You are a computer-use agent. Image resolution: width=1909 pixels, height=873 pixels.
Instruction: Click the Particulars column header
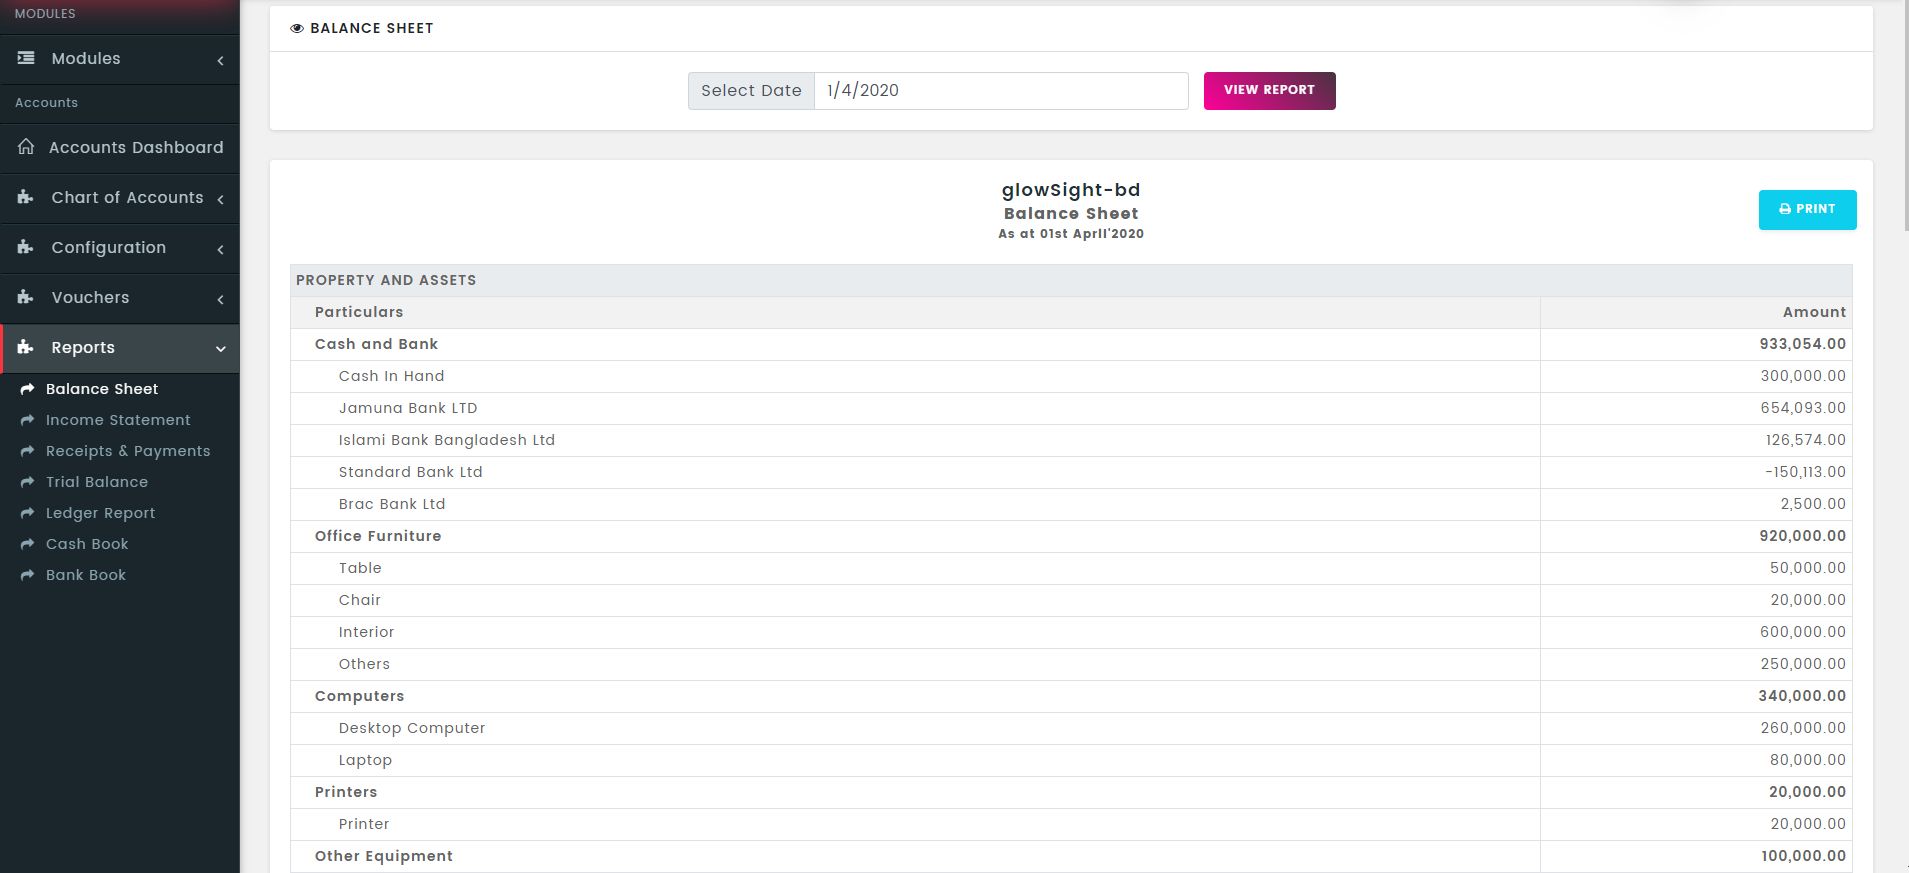[359, 312]
